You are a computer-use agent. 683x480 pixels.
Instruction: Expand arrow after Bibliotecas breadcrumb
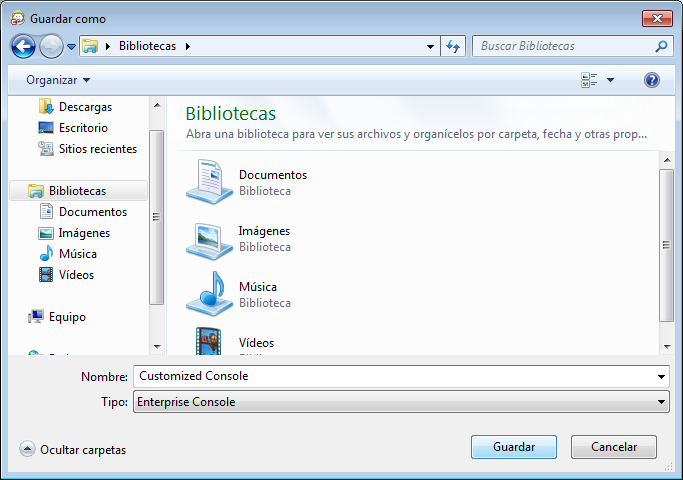click(188, 46)
